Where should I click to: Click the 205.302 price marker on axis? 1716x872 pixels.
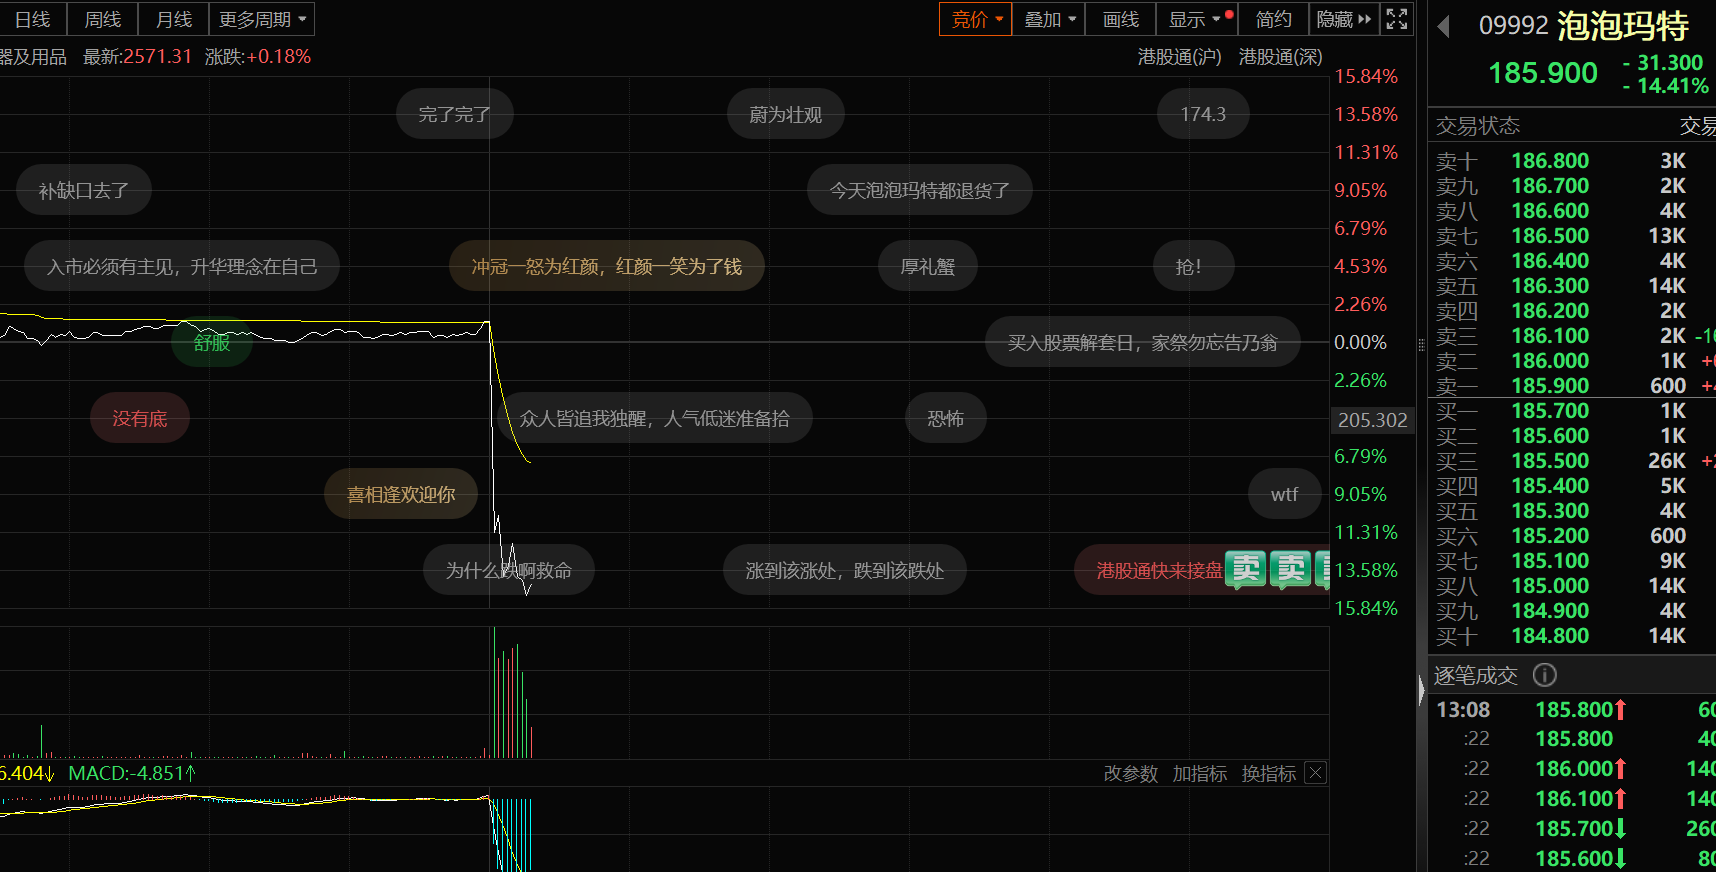(1372, 420)
